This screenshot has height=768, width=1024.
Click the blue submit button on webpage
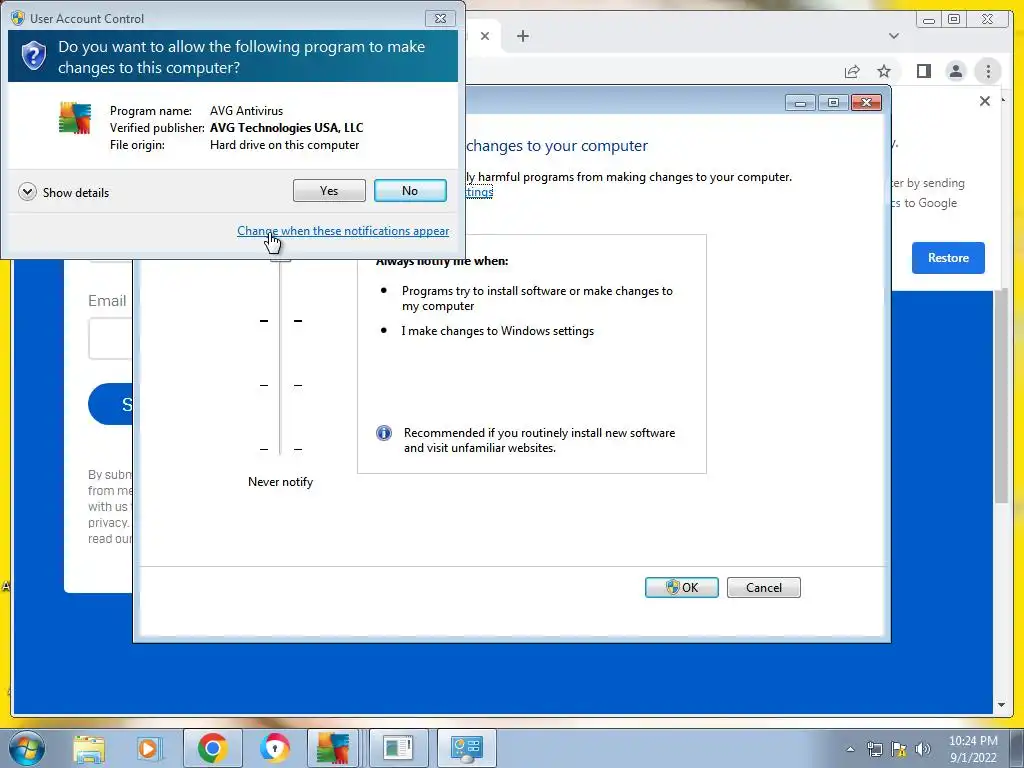[110, 404]
